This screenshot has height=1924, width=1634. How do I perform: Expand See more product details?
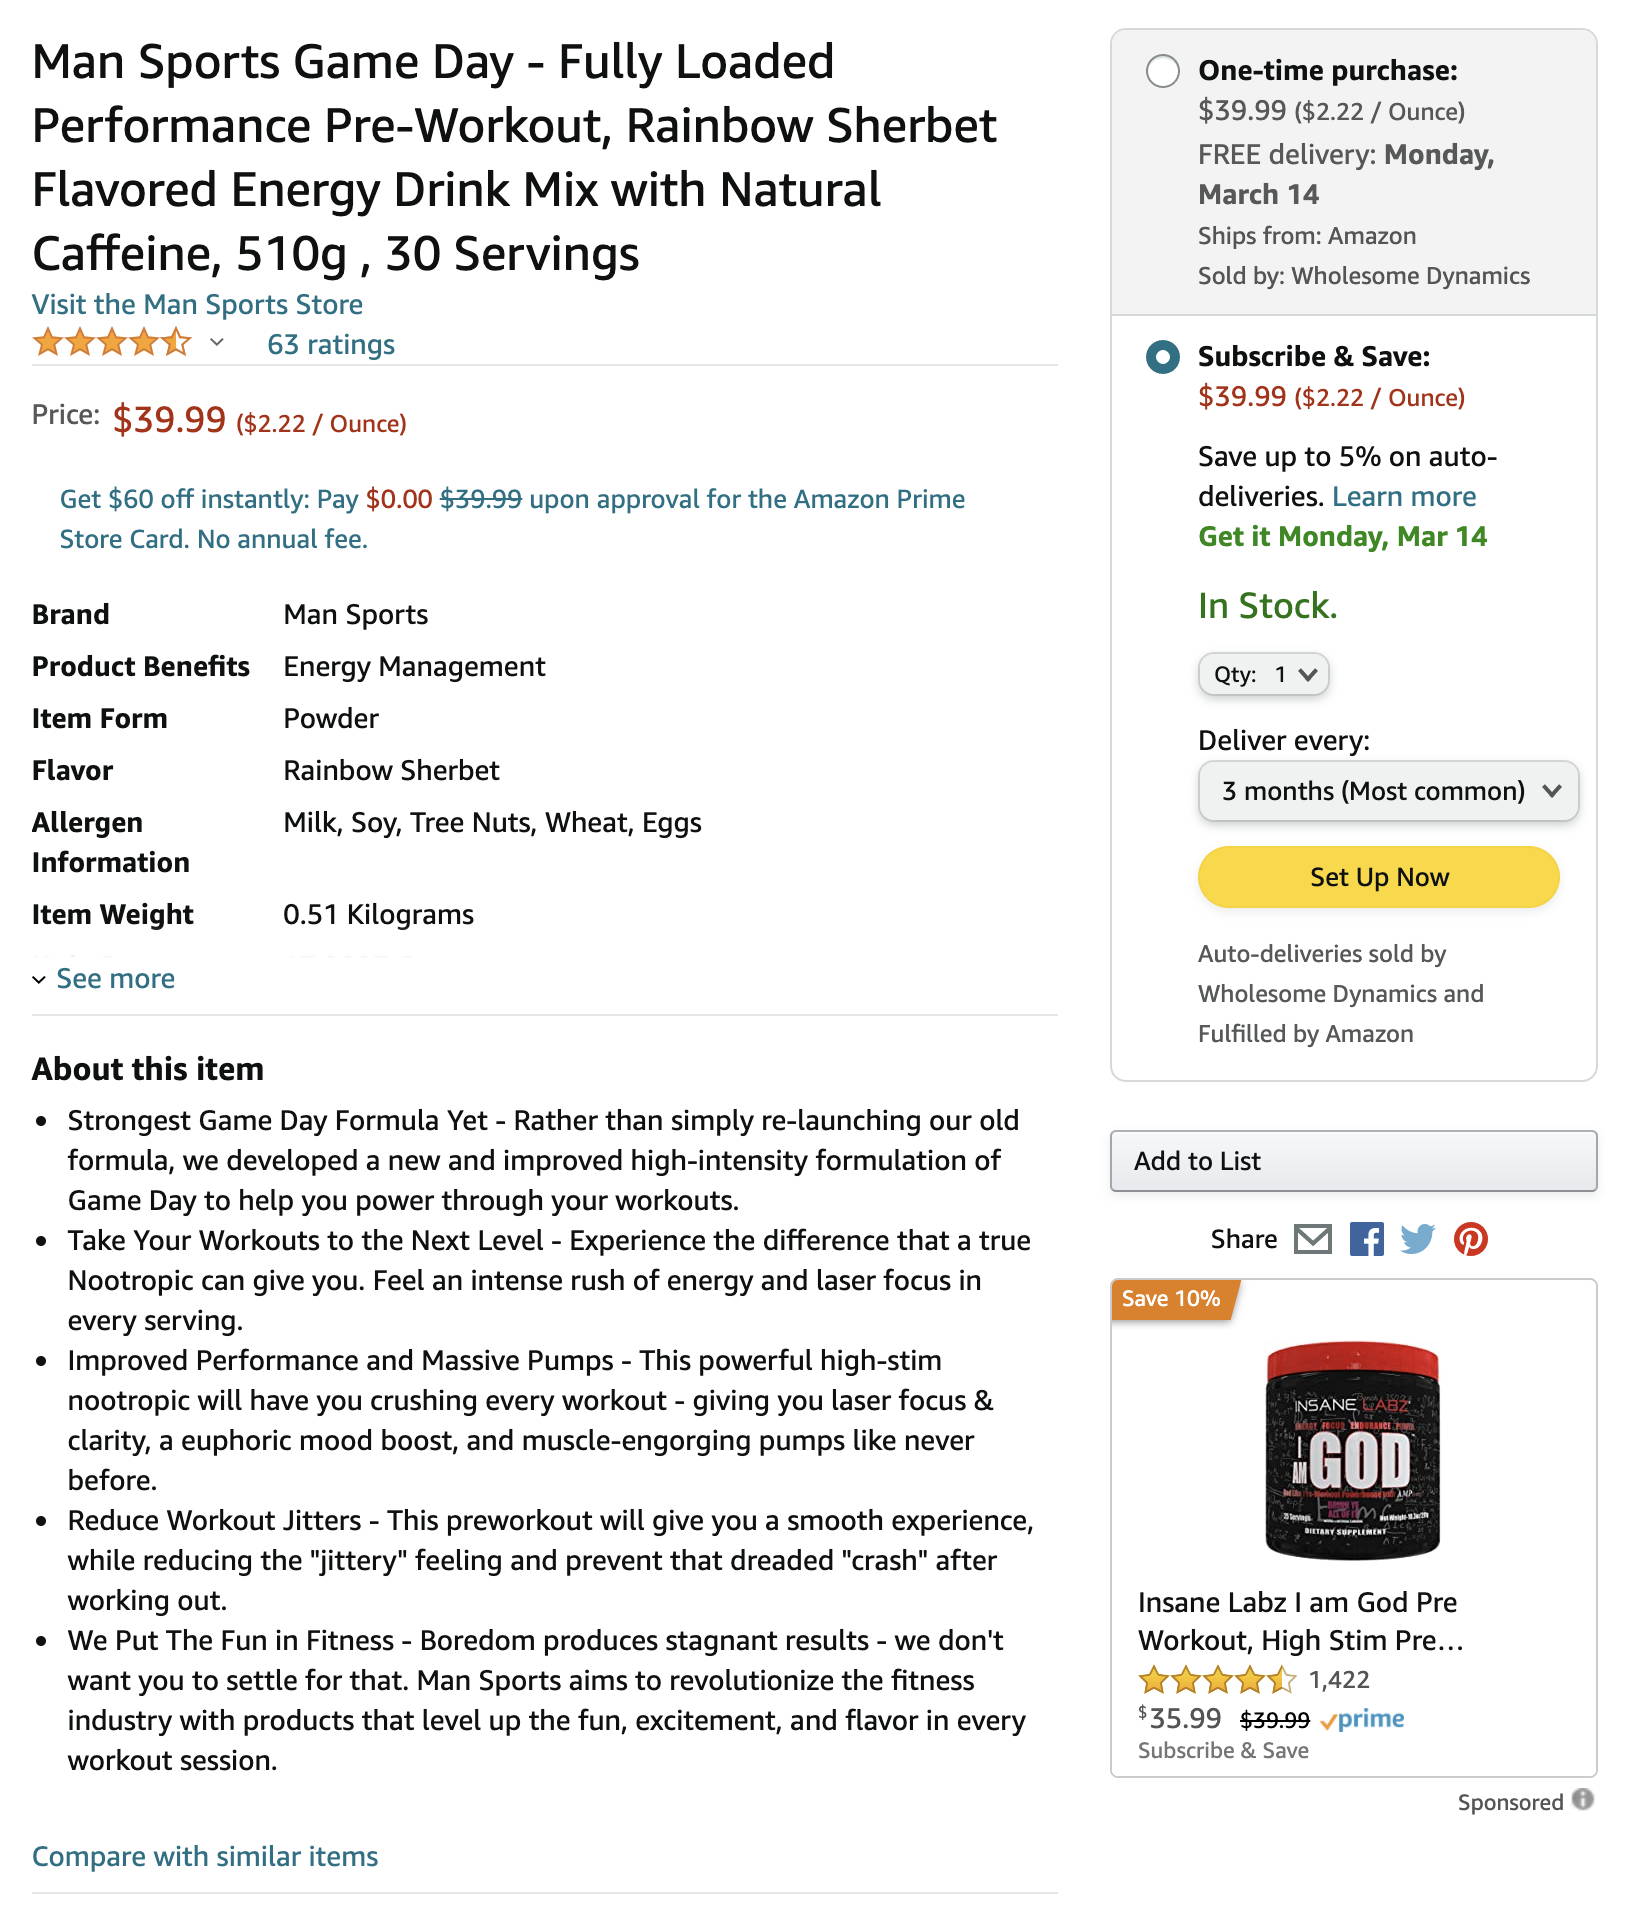104,978
